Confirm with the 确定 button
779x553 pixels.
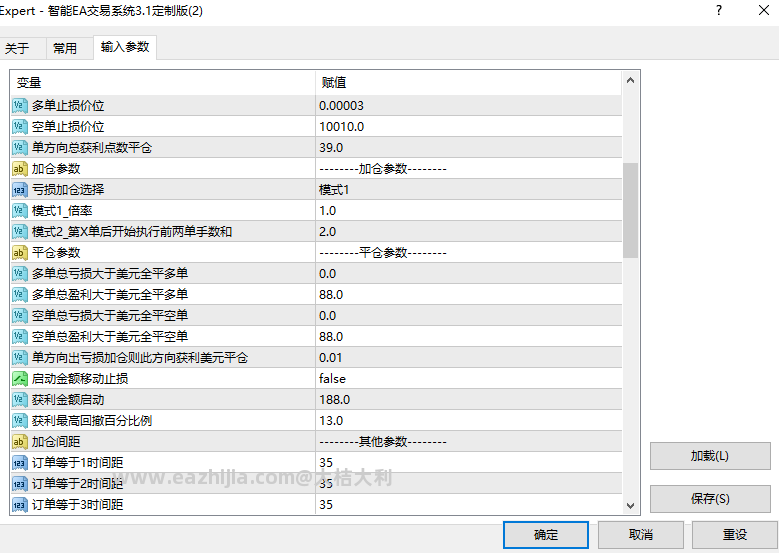point(545,535)
